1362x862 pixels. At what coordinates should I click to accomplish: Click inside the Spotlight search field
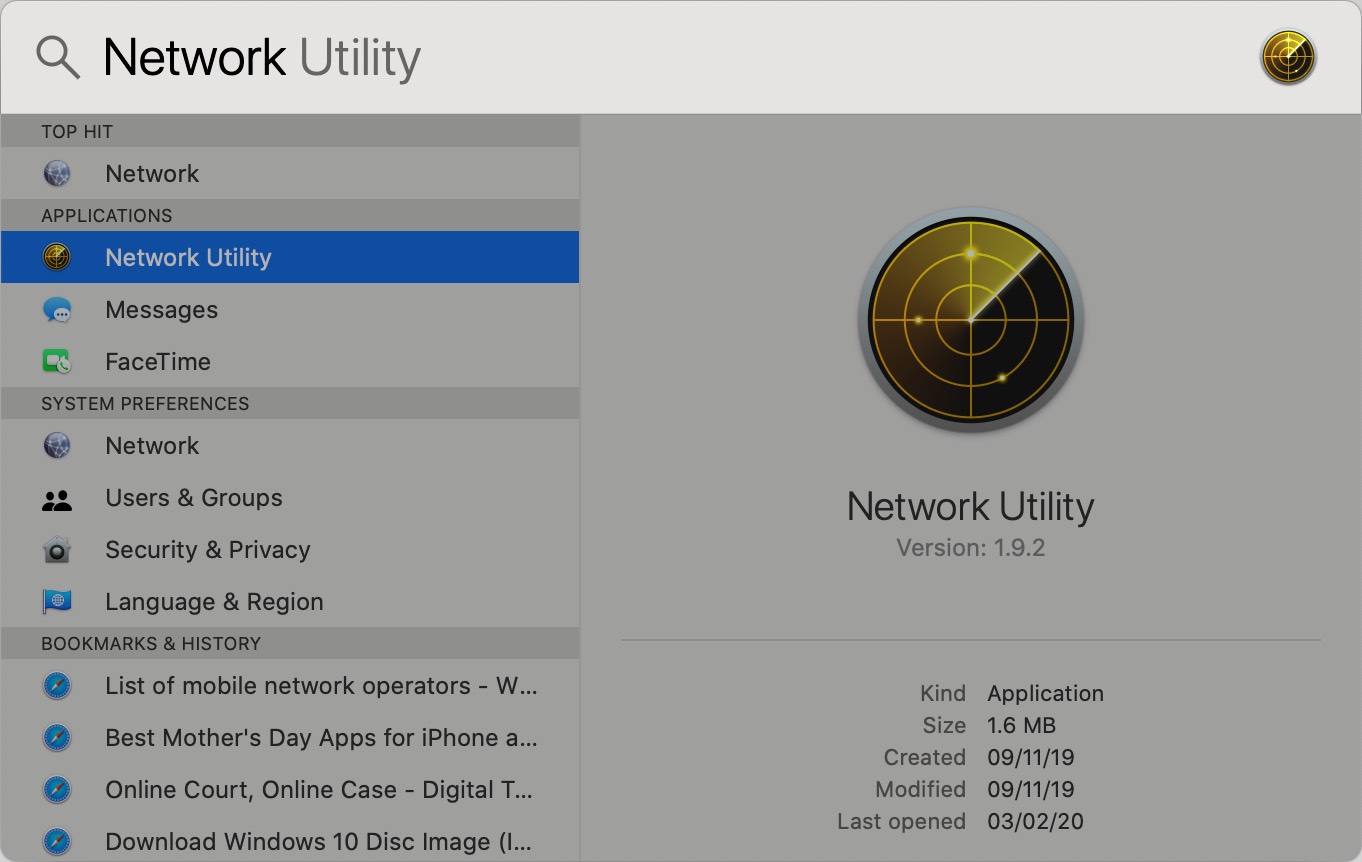tap(600, 56)
